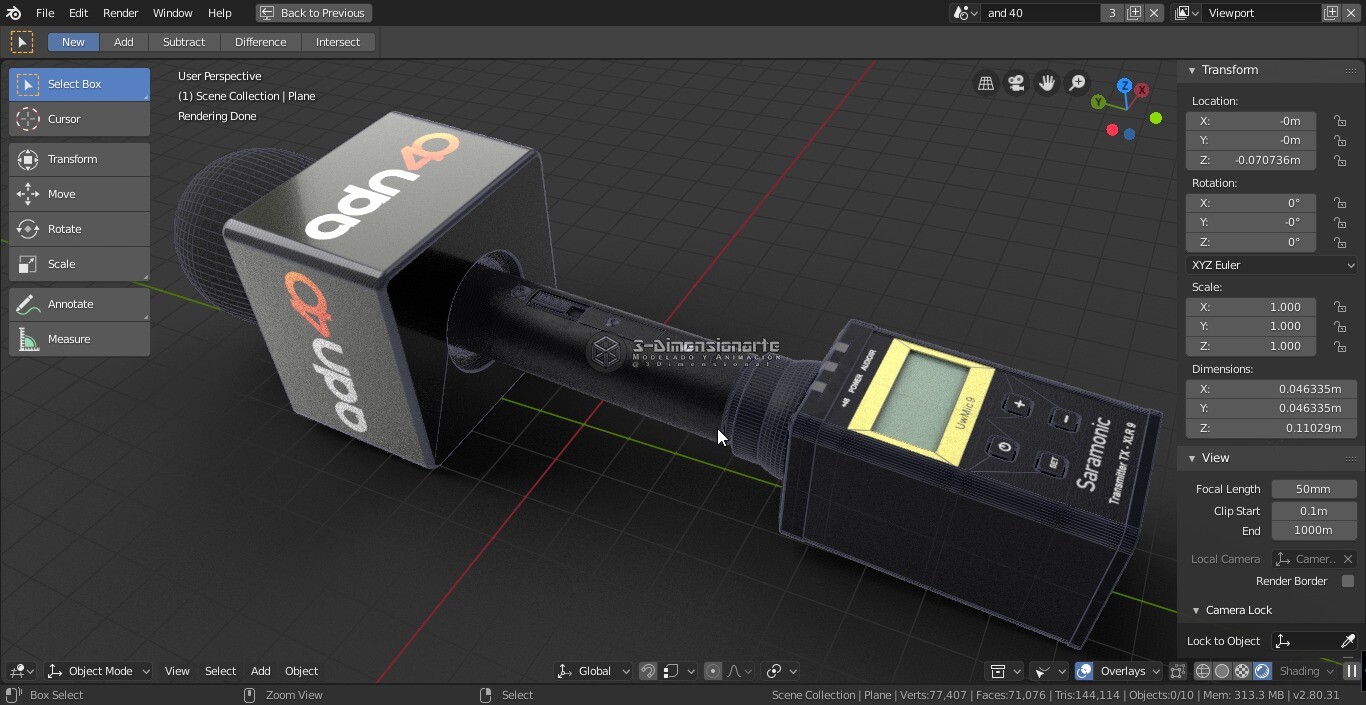
Task: Open the Render menu
Action: pos(121,13)
